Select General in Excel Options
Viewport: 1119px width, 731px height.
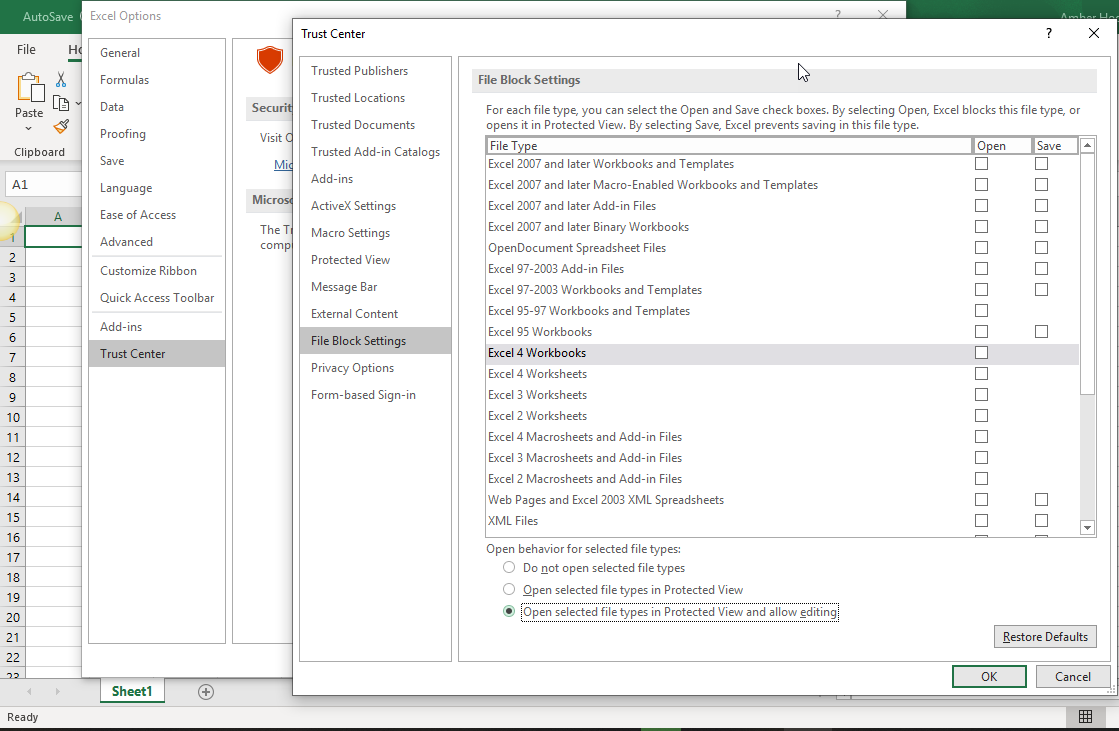pos(157,53)
